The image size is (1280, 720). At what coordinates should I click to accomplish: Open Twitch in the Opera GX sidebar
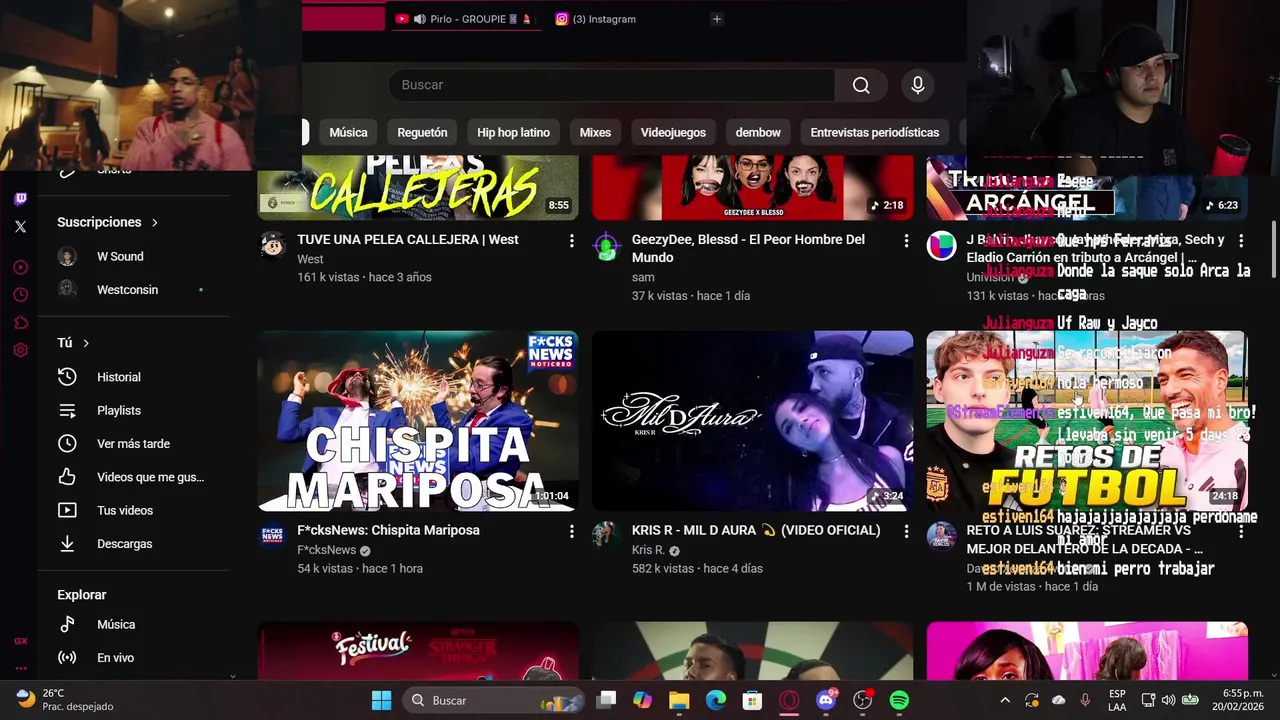point(20,199)
